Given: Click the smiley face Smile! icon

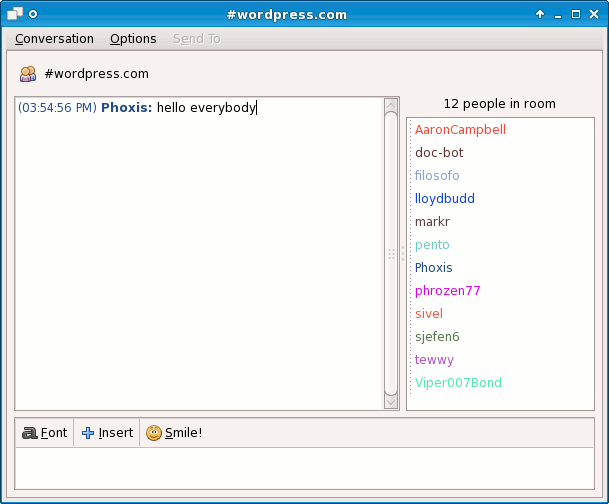Looking at the screenshot, I should 154,433.
